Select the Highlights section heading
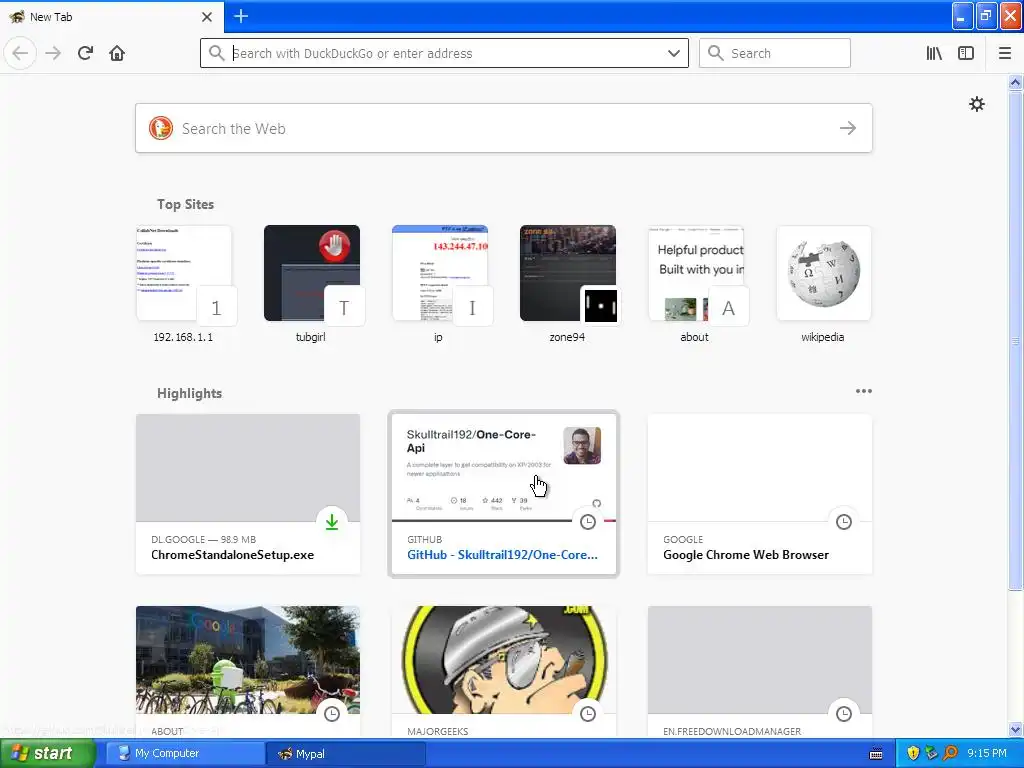This screenshot has height=768, width=1024. click(x=189, y=393)
